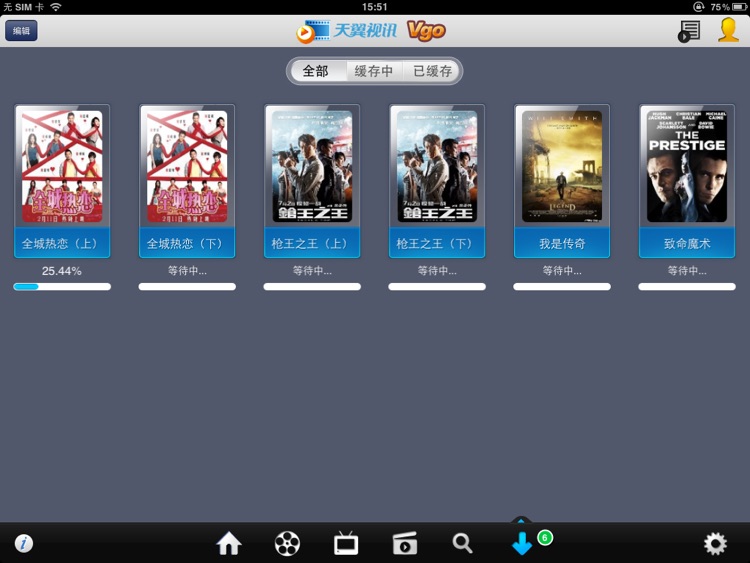Open the film reel movies icon
Screen dimensions: 750x563
point(287,543)
